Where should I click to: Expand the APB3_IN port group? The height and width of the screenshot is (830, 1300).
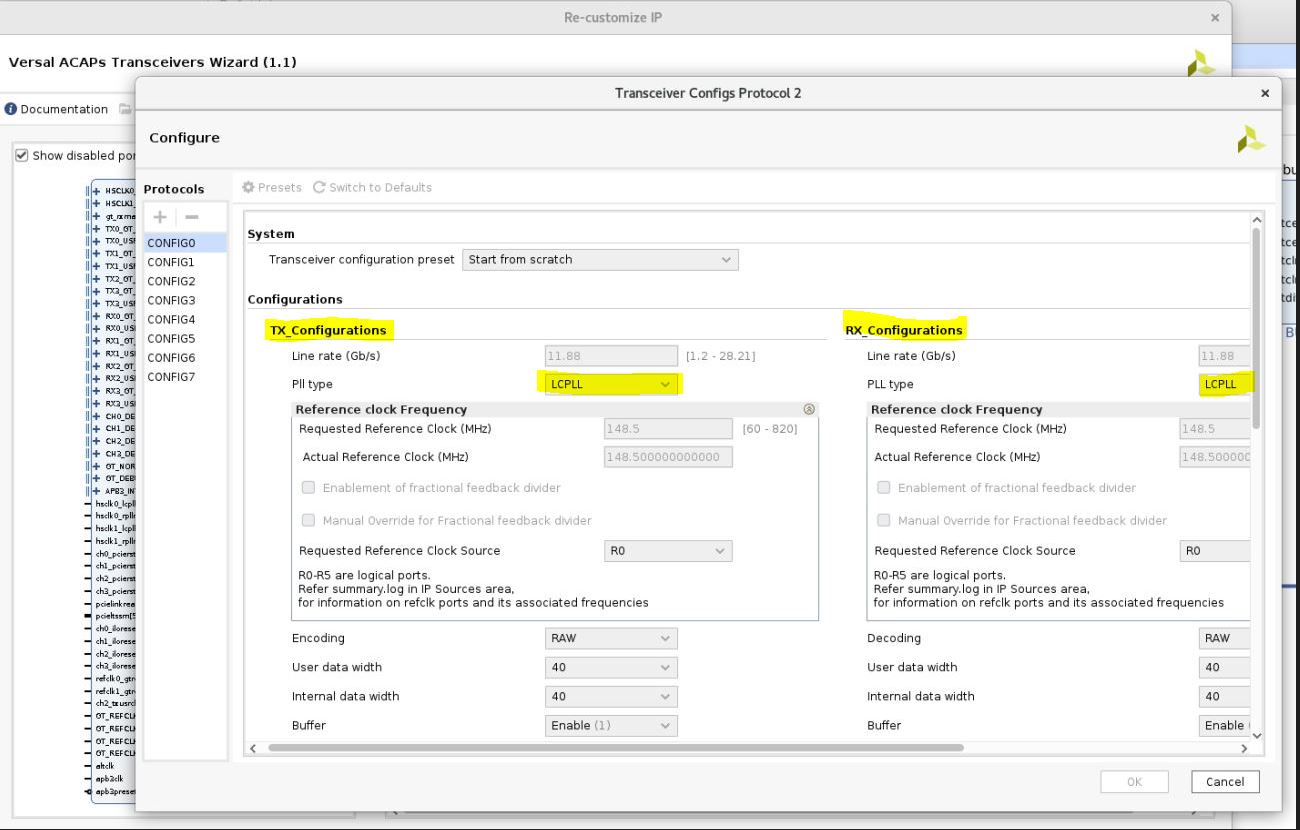coord(98,491)
